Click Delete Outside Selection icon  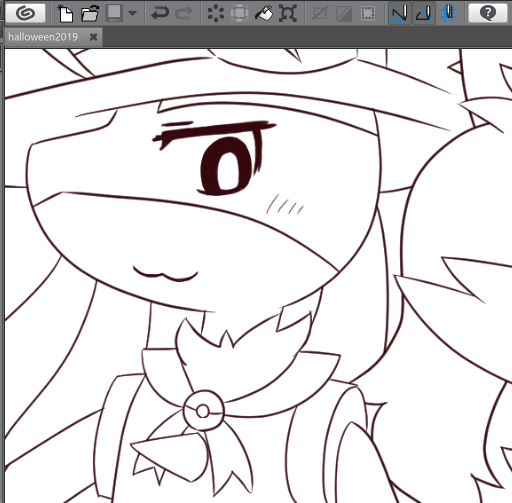pyautogui.click(x=239, y=13)
